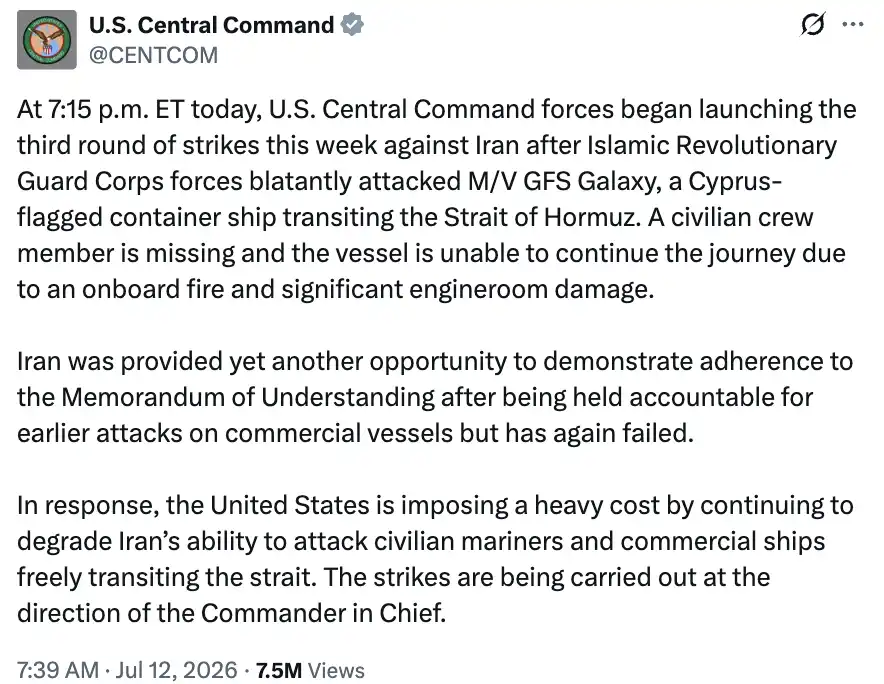Click the U.S. Central Command profile avatar
The image size is (884, 684).
47,39
